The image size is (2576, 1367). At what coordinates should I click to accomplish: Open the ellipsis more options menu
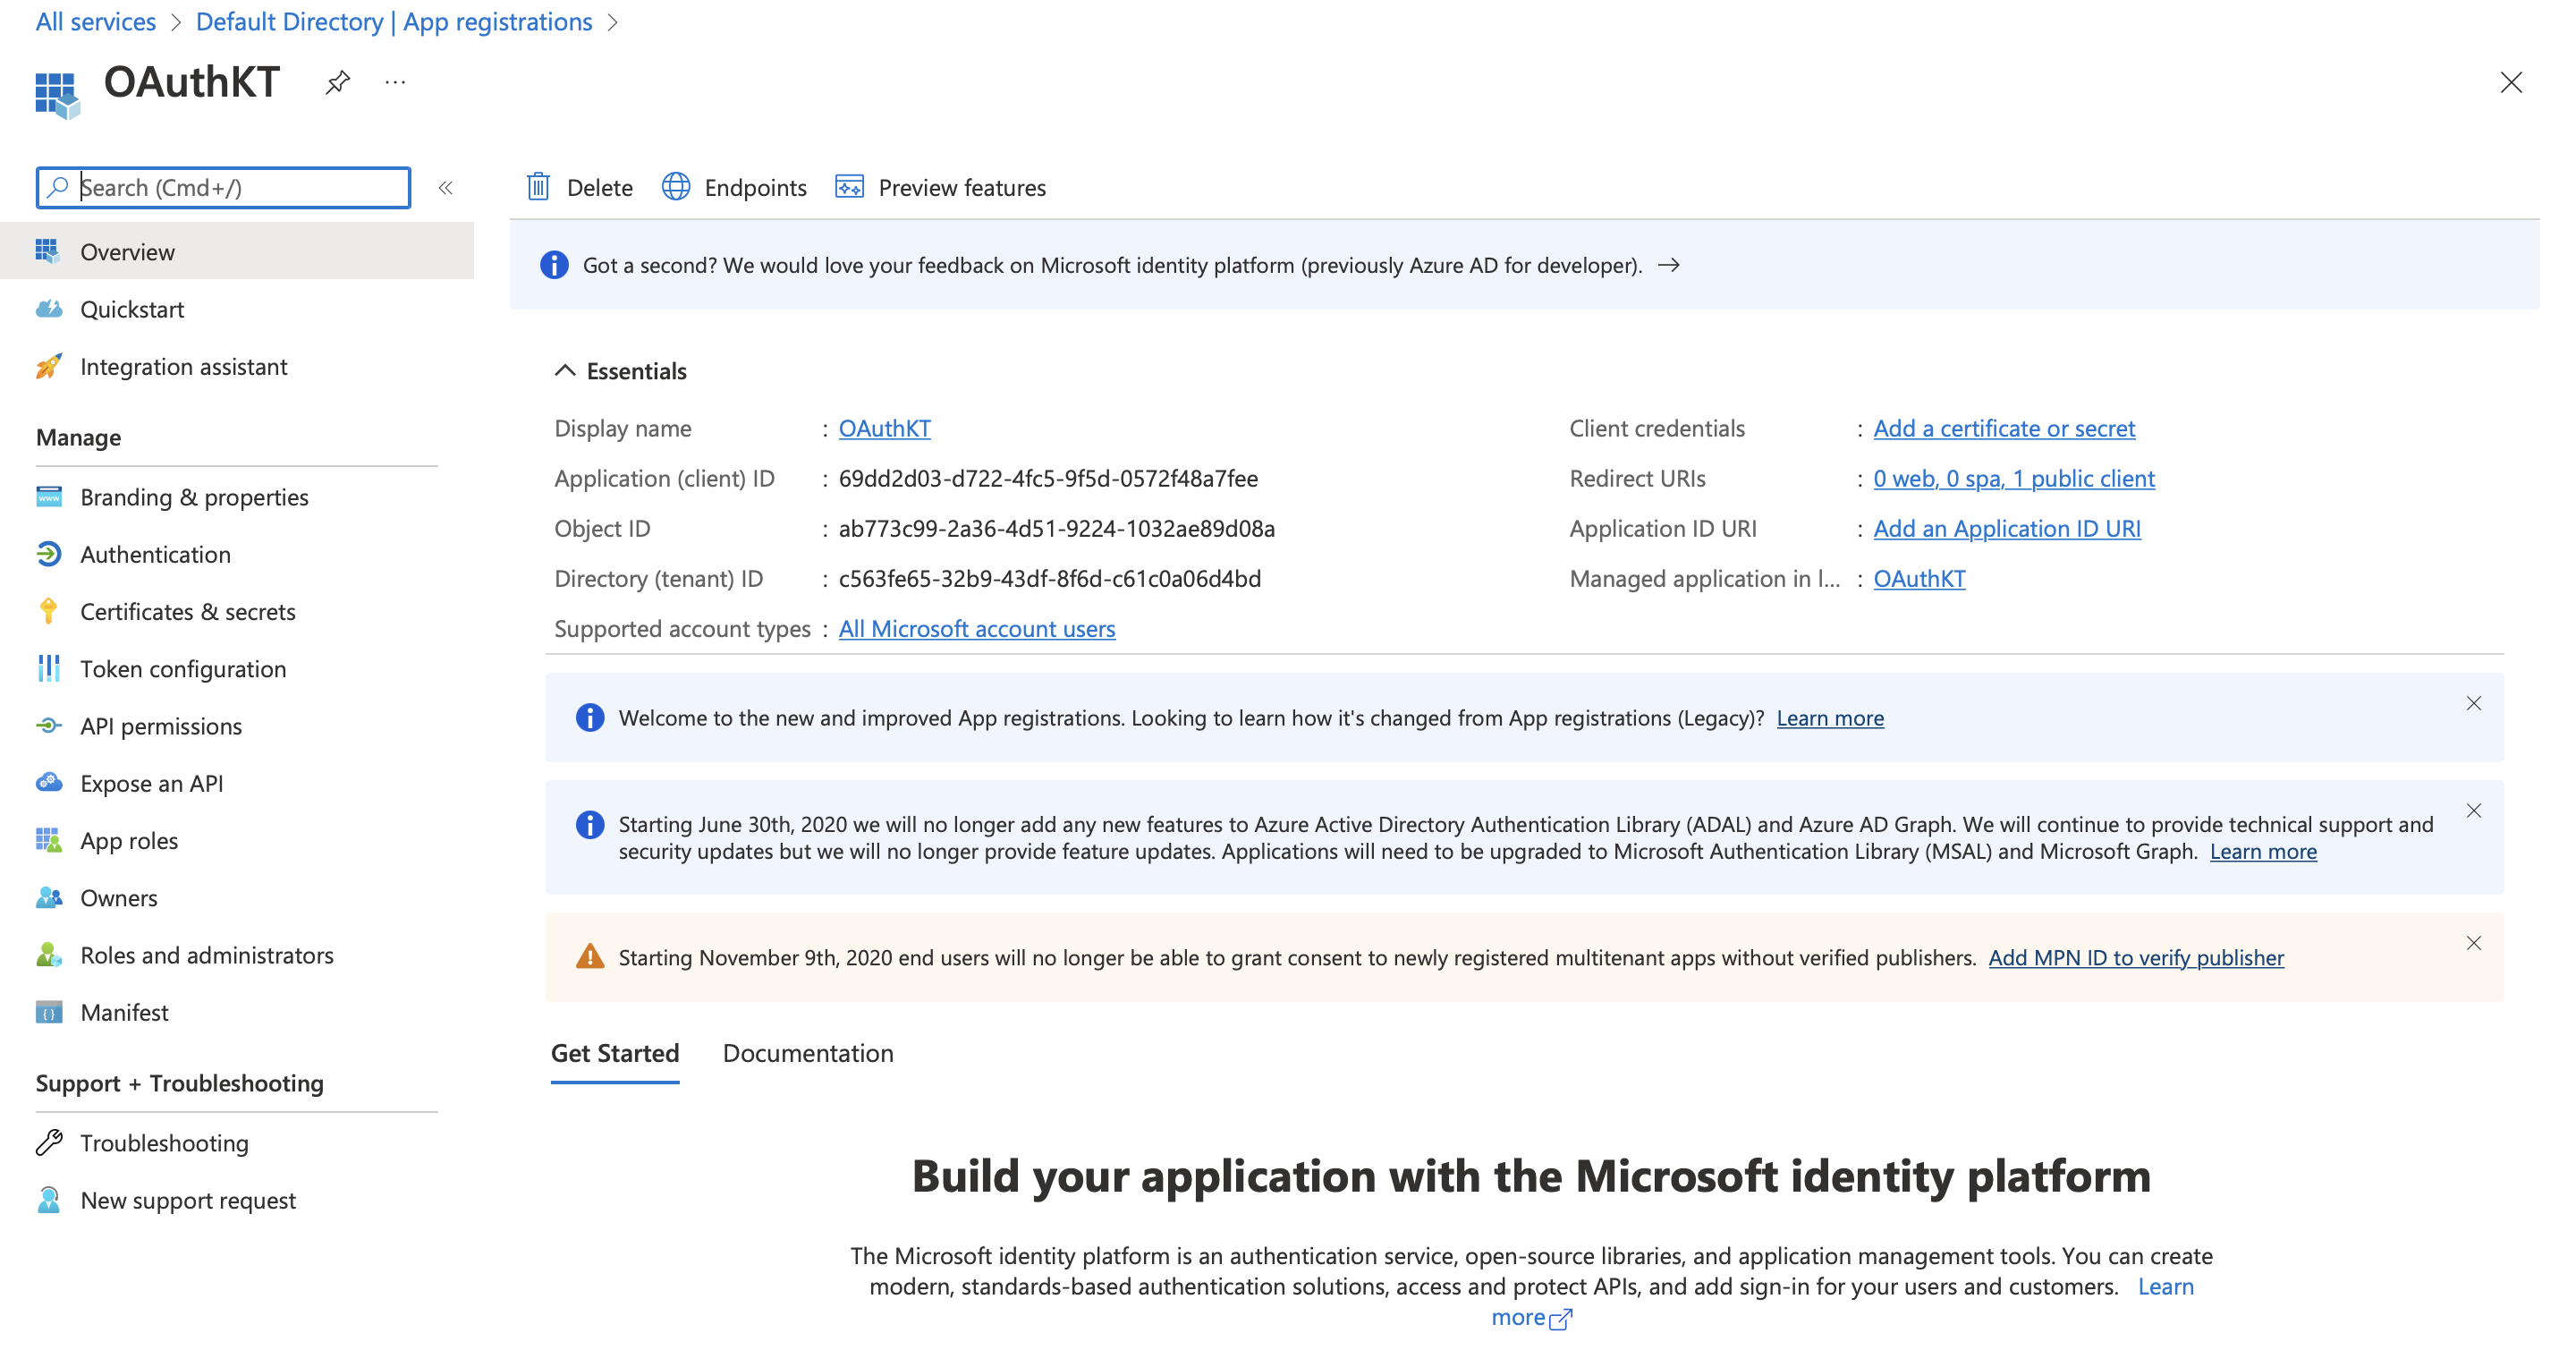395,82
